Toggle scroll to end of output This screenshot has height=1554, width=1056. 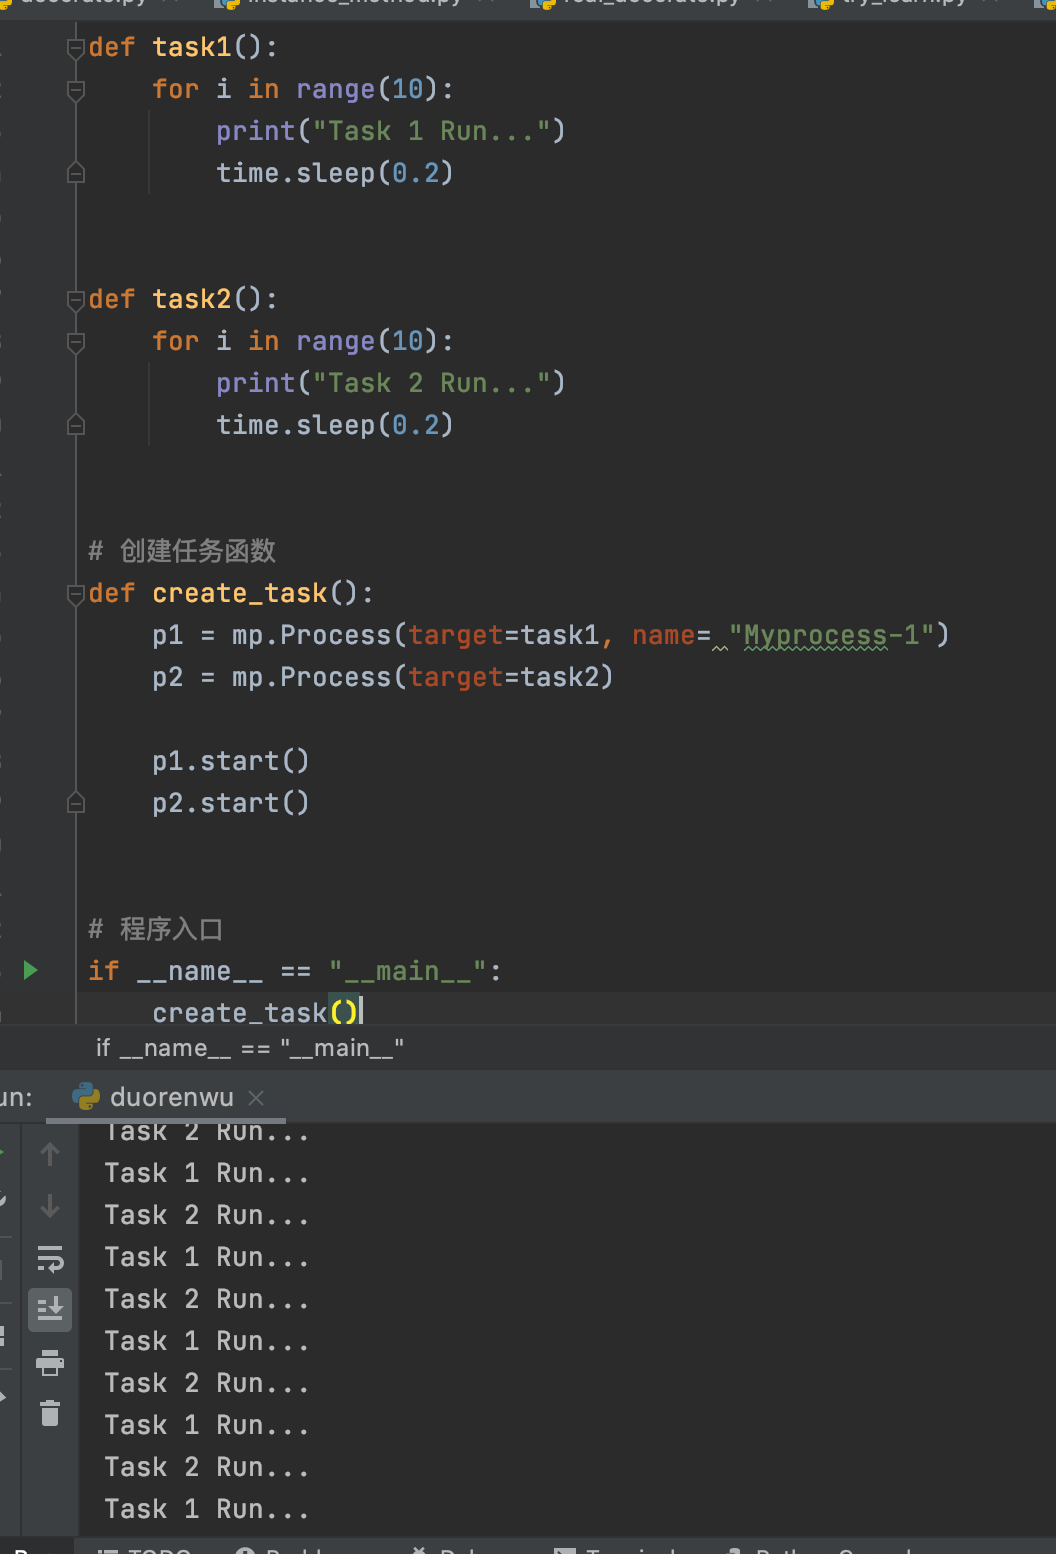tap(50, 1308)
